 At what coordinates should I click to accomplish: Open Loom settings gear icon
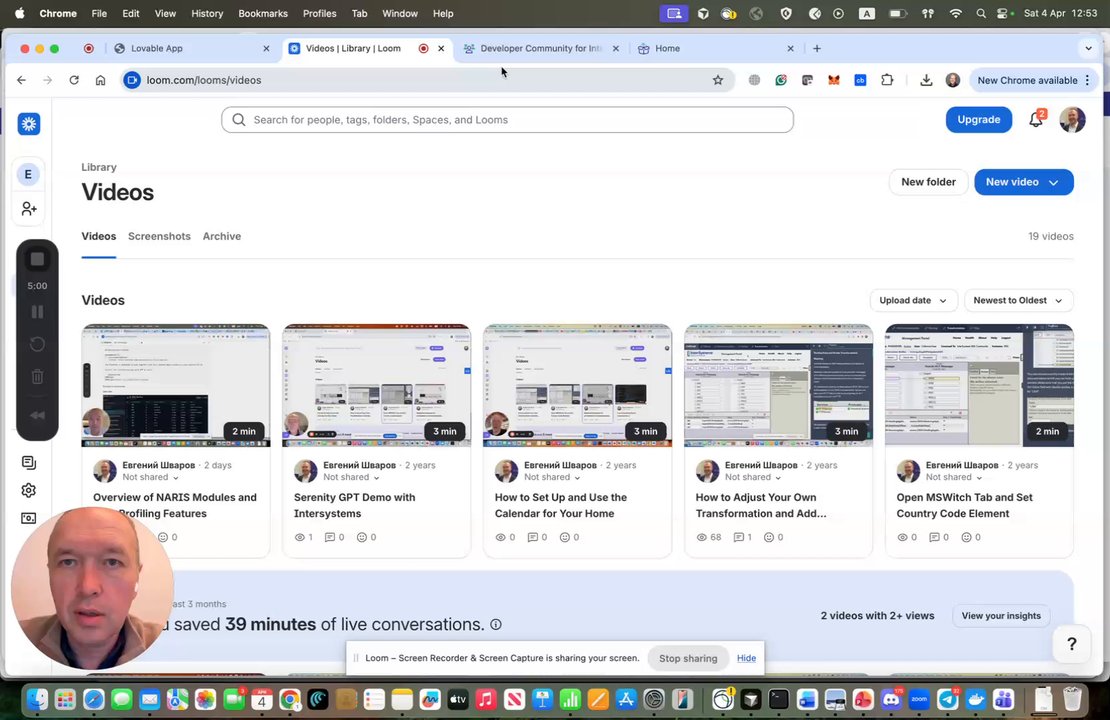point(29,490)
